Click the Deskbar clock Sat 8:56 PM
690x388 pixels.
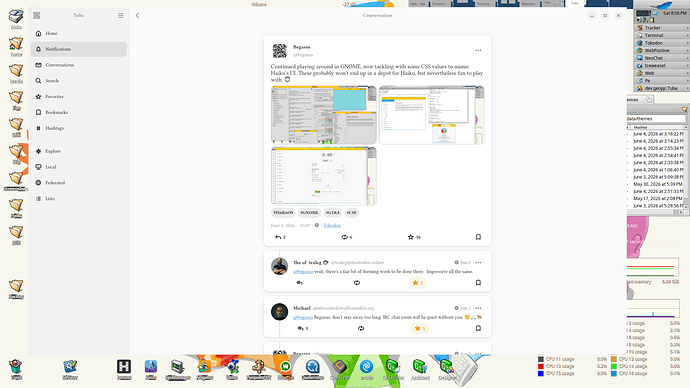point(675,13)
